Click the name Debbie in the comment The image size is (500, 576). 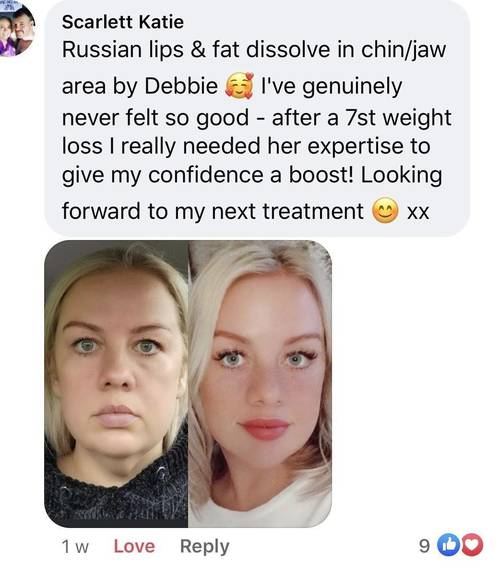coord(181,86)
